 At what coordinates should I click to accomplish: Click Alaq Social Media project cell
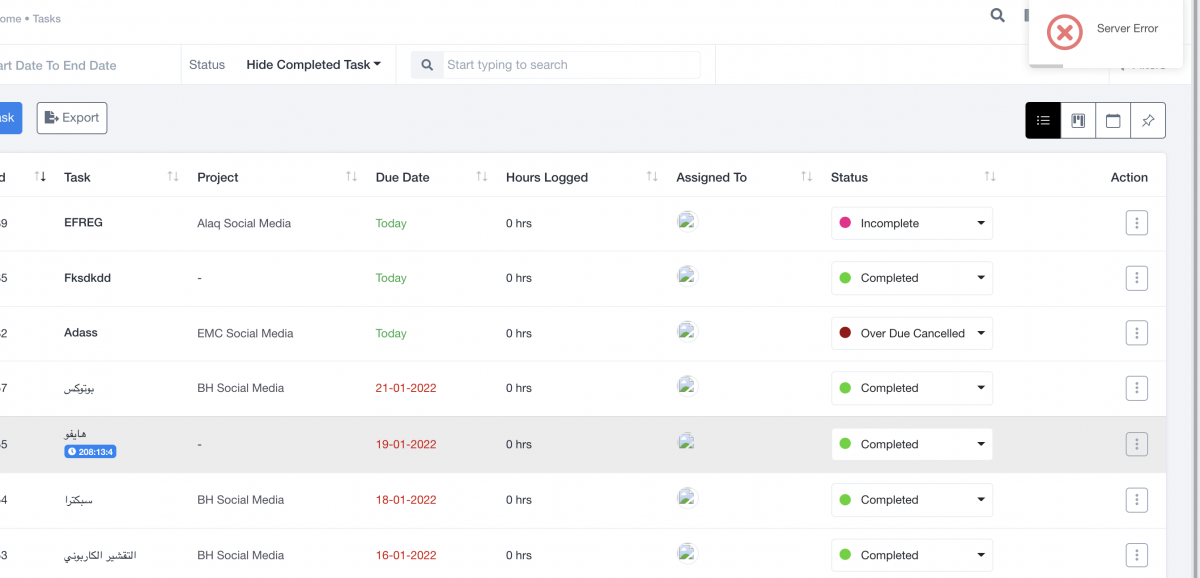click(244, 223)
